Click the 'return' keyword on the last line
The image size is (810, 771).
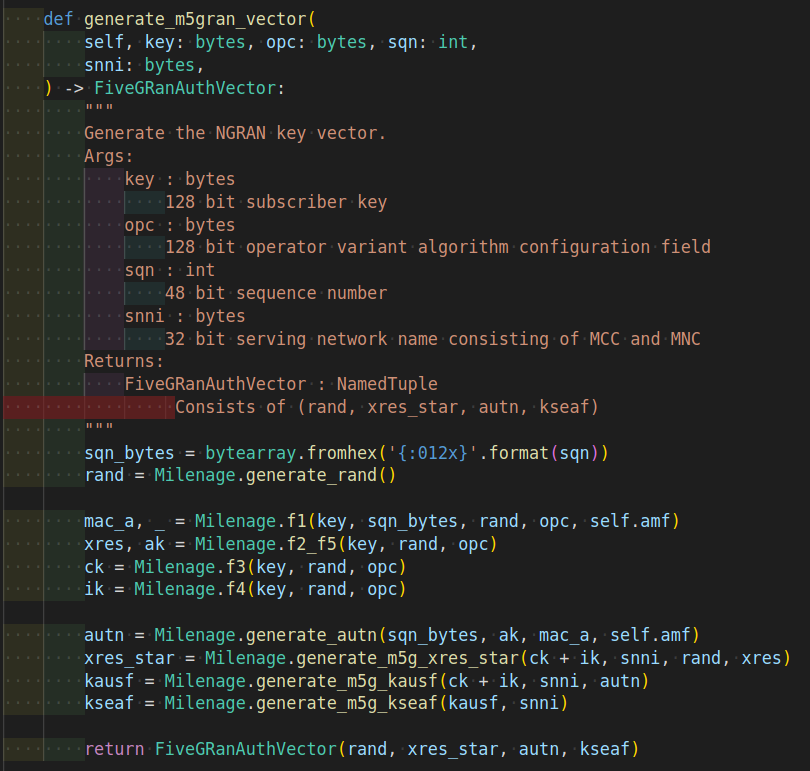coord(114,749)
